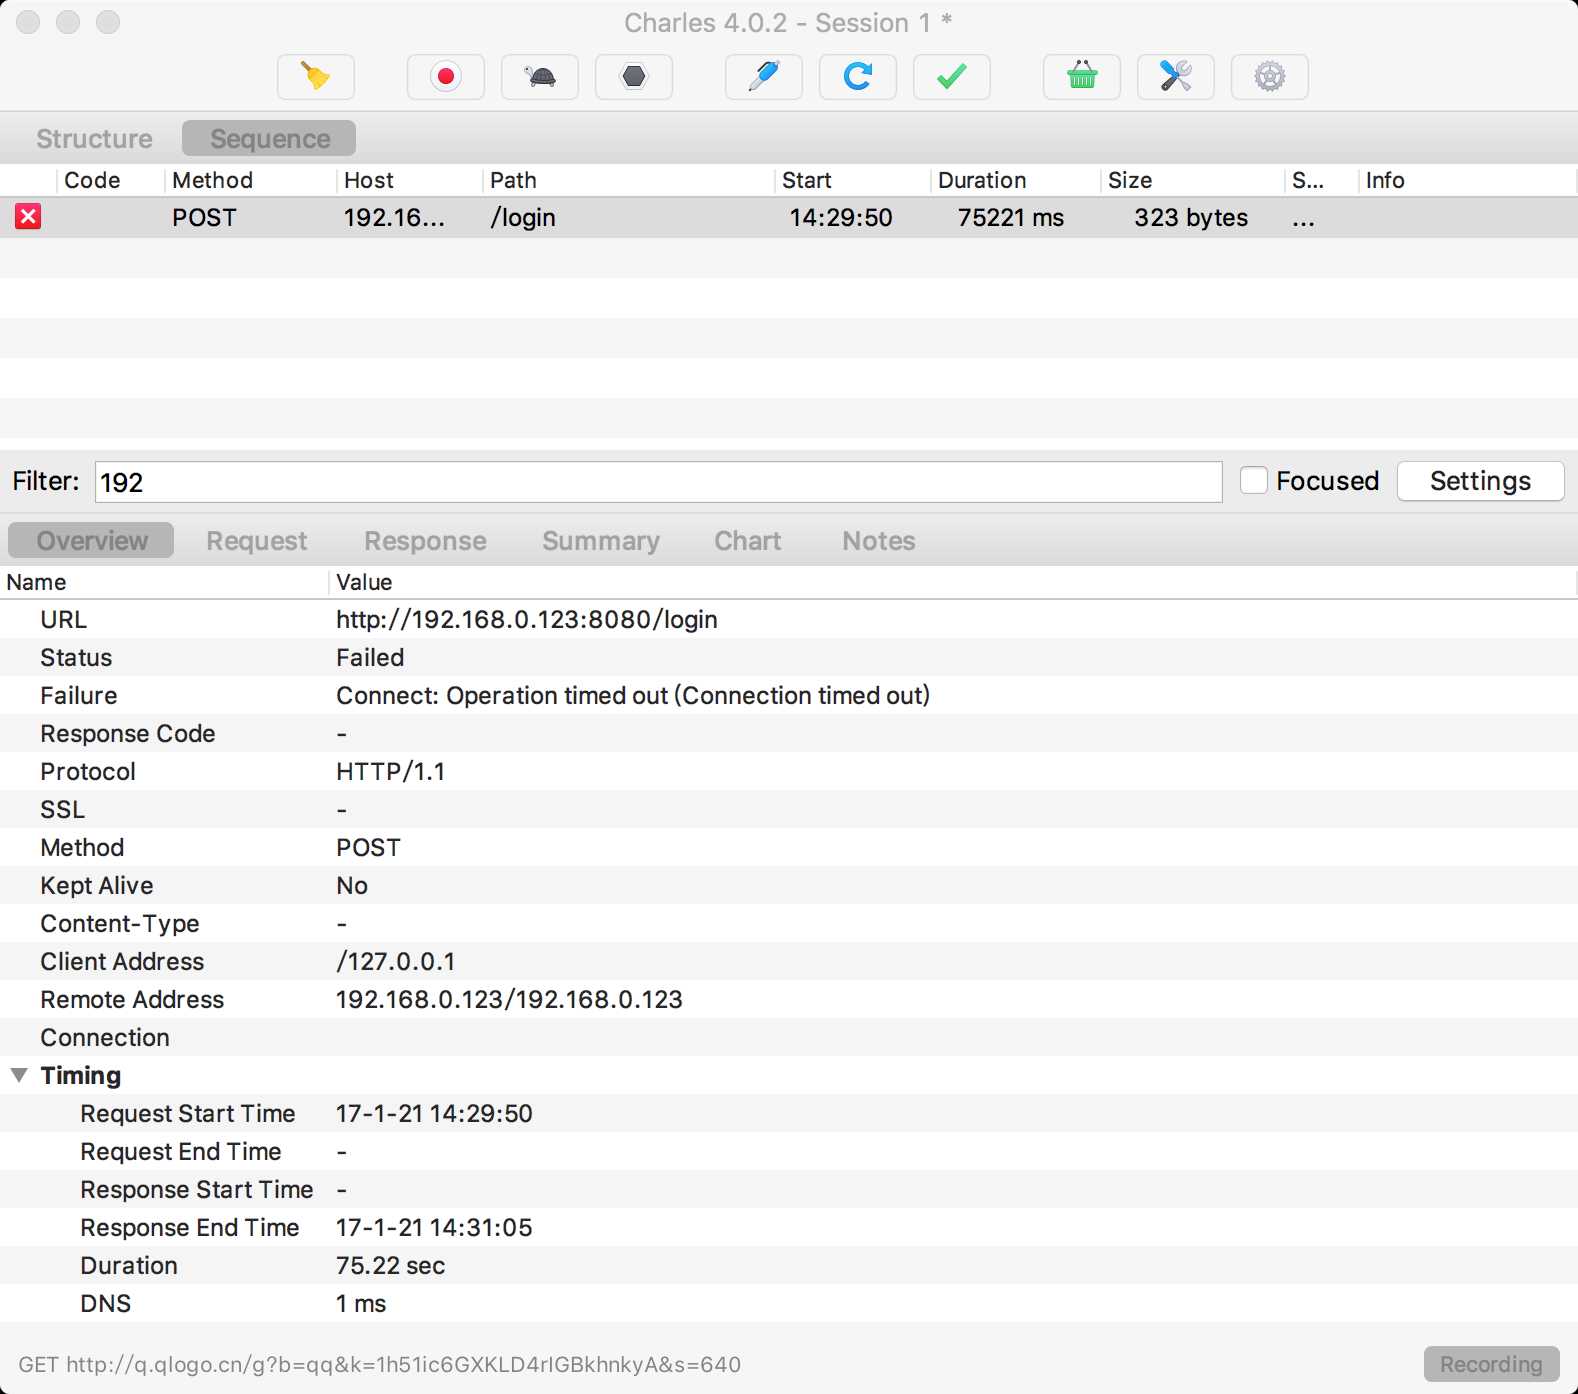Viewport: 1578px width, 1394px height.
Task: Select the Response Start Time row
Action: (789, 1189)
